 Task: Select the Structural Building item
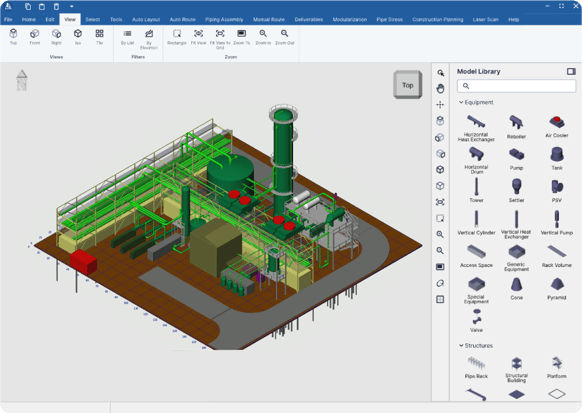tap(516, 370)
